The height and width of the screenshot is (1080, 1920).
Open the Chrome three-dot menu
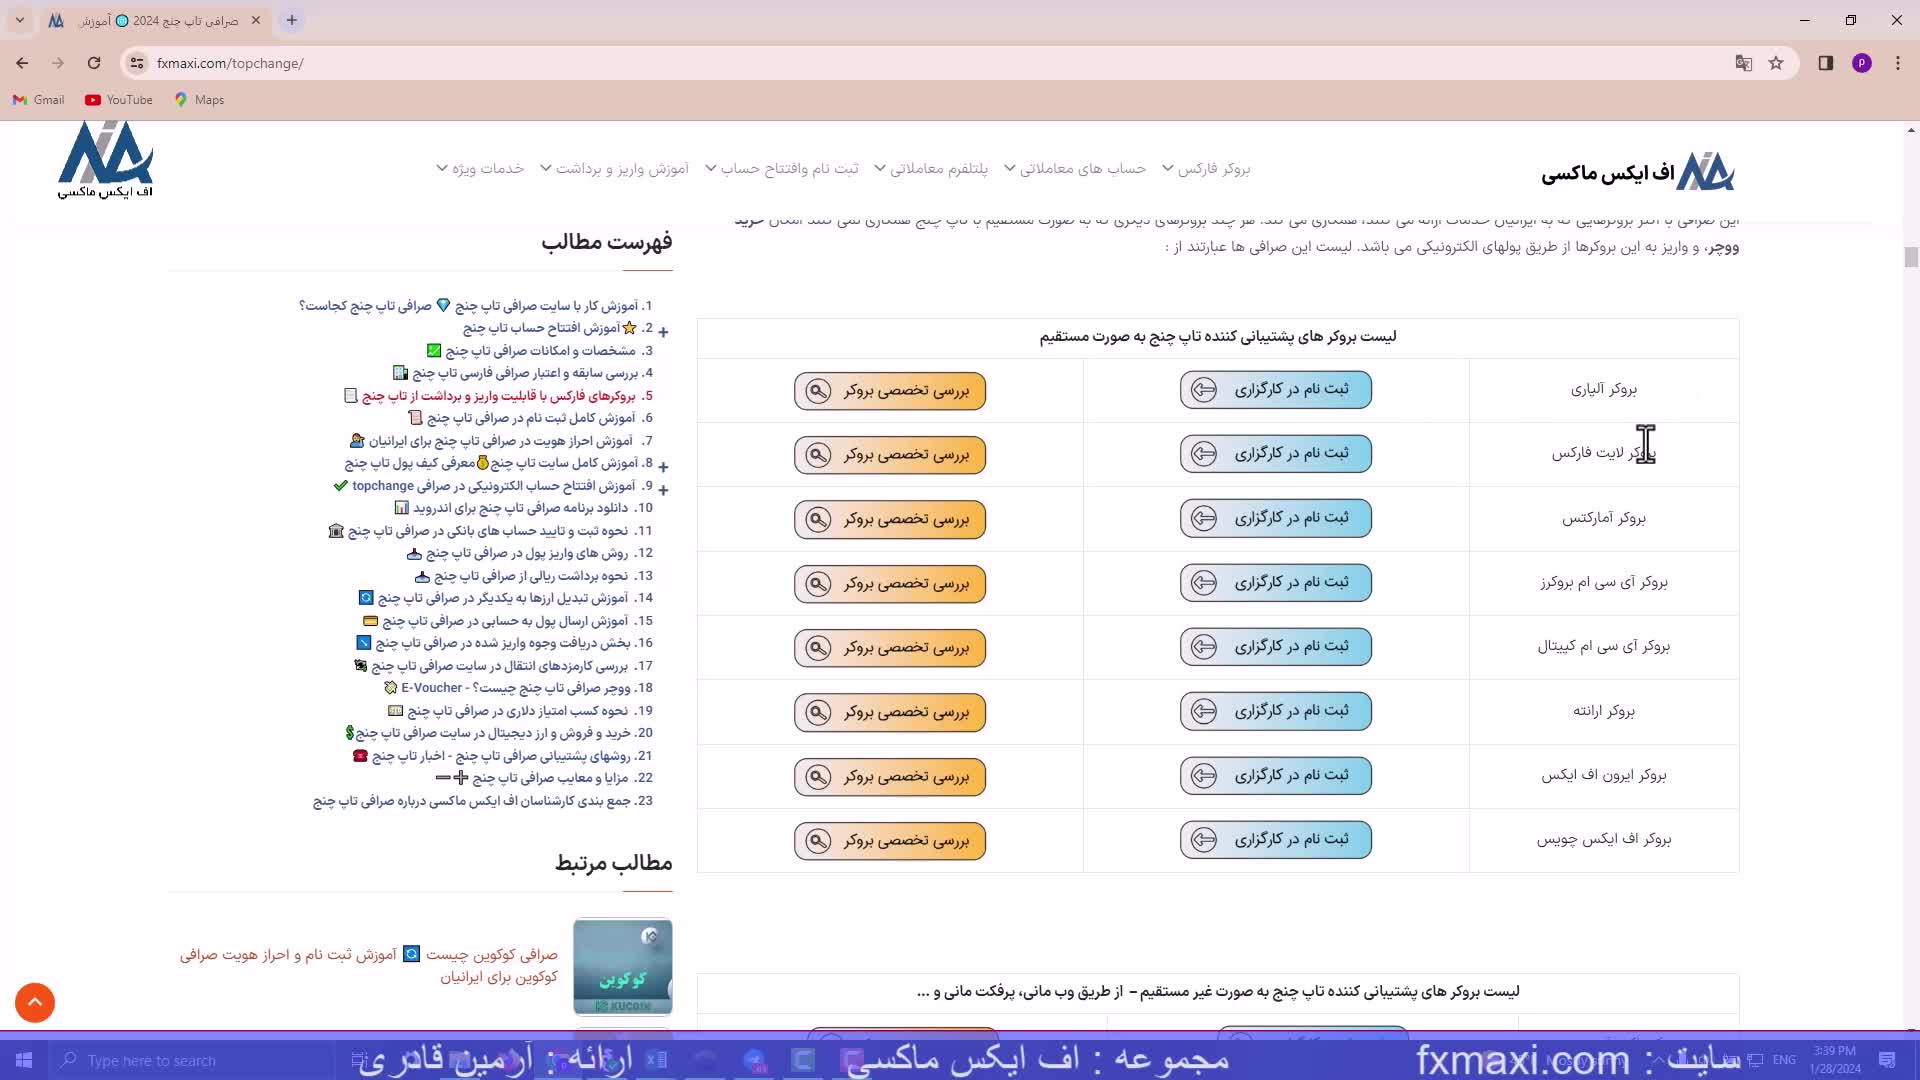[1897, 63]
